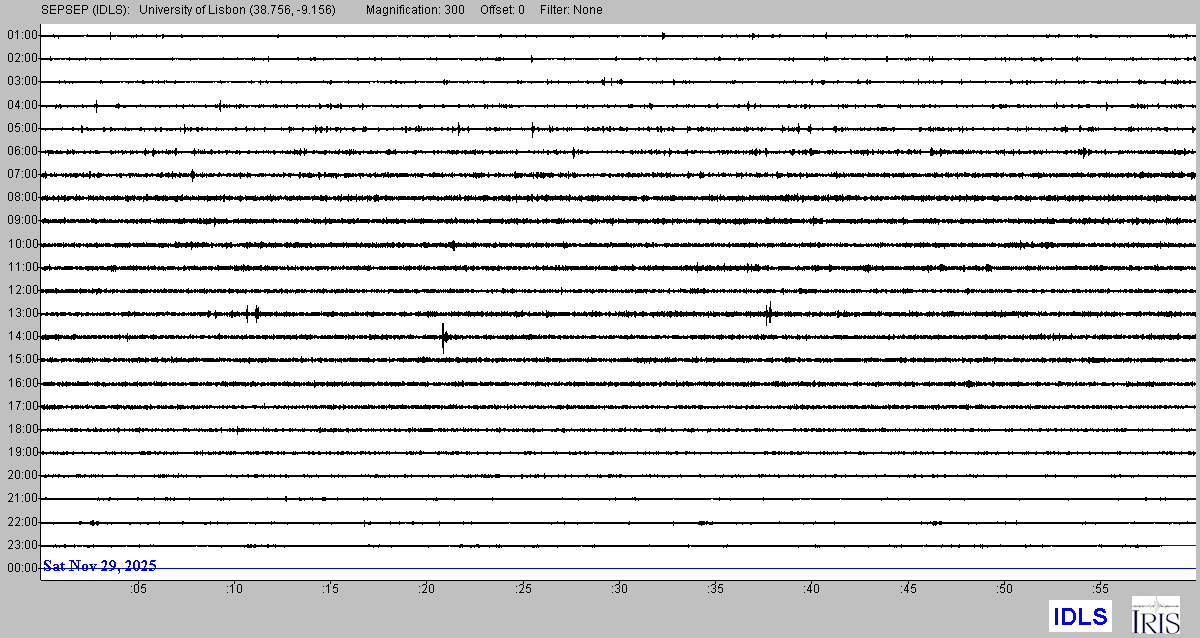
Task: Select the 14:00 hour label
Action: point(22,337)
